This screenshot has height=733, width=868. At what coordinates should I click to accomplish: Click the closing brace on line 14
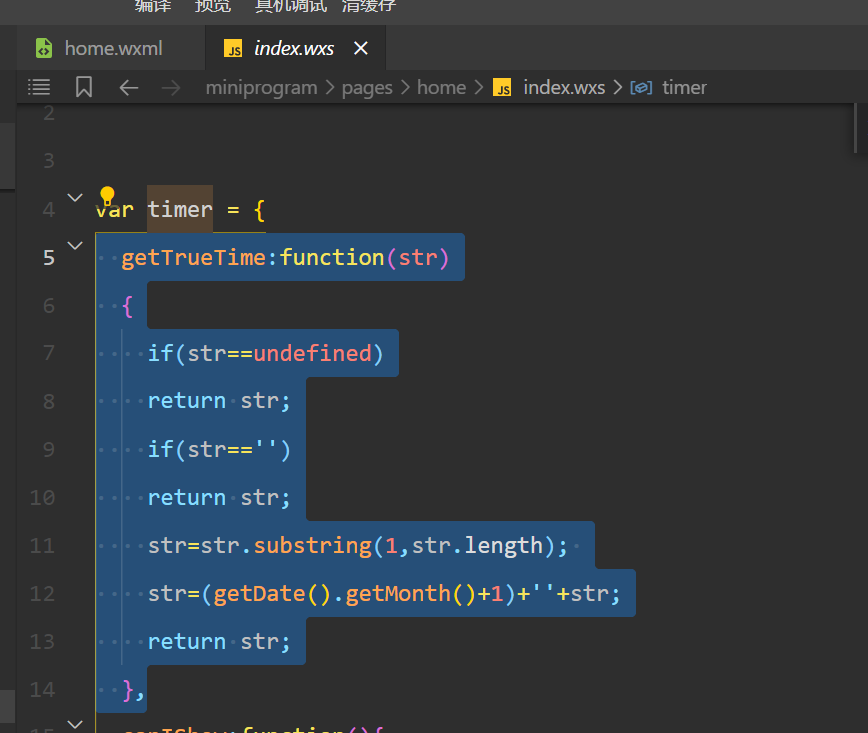point(128,690)
